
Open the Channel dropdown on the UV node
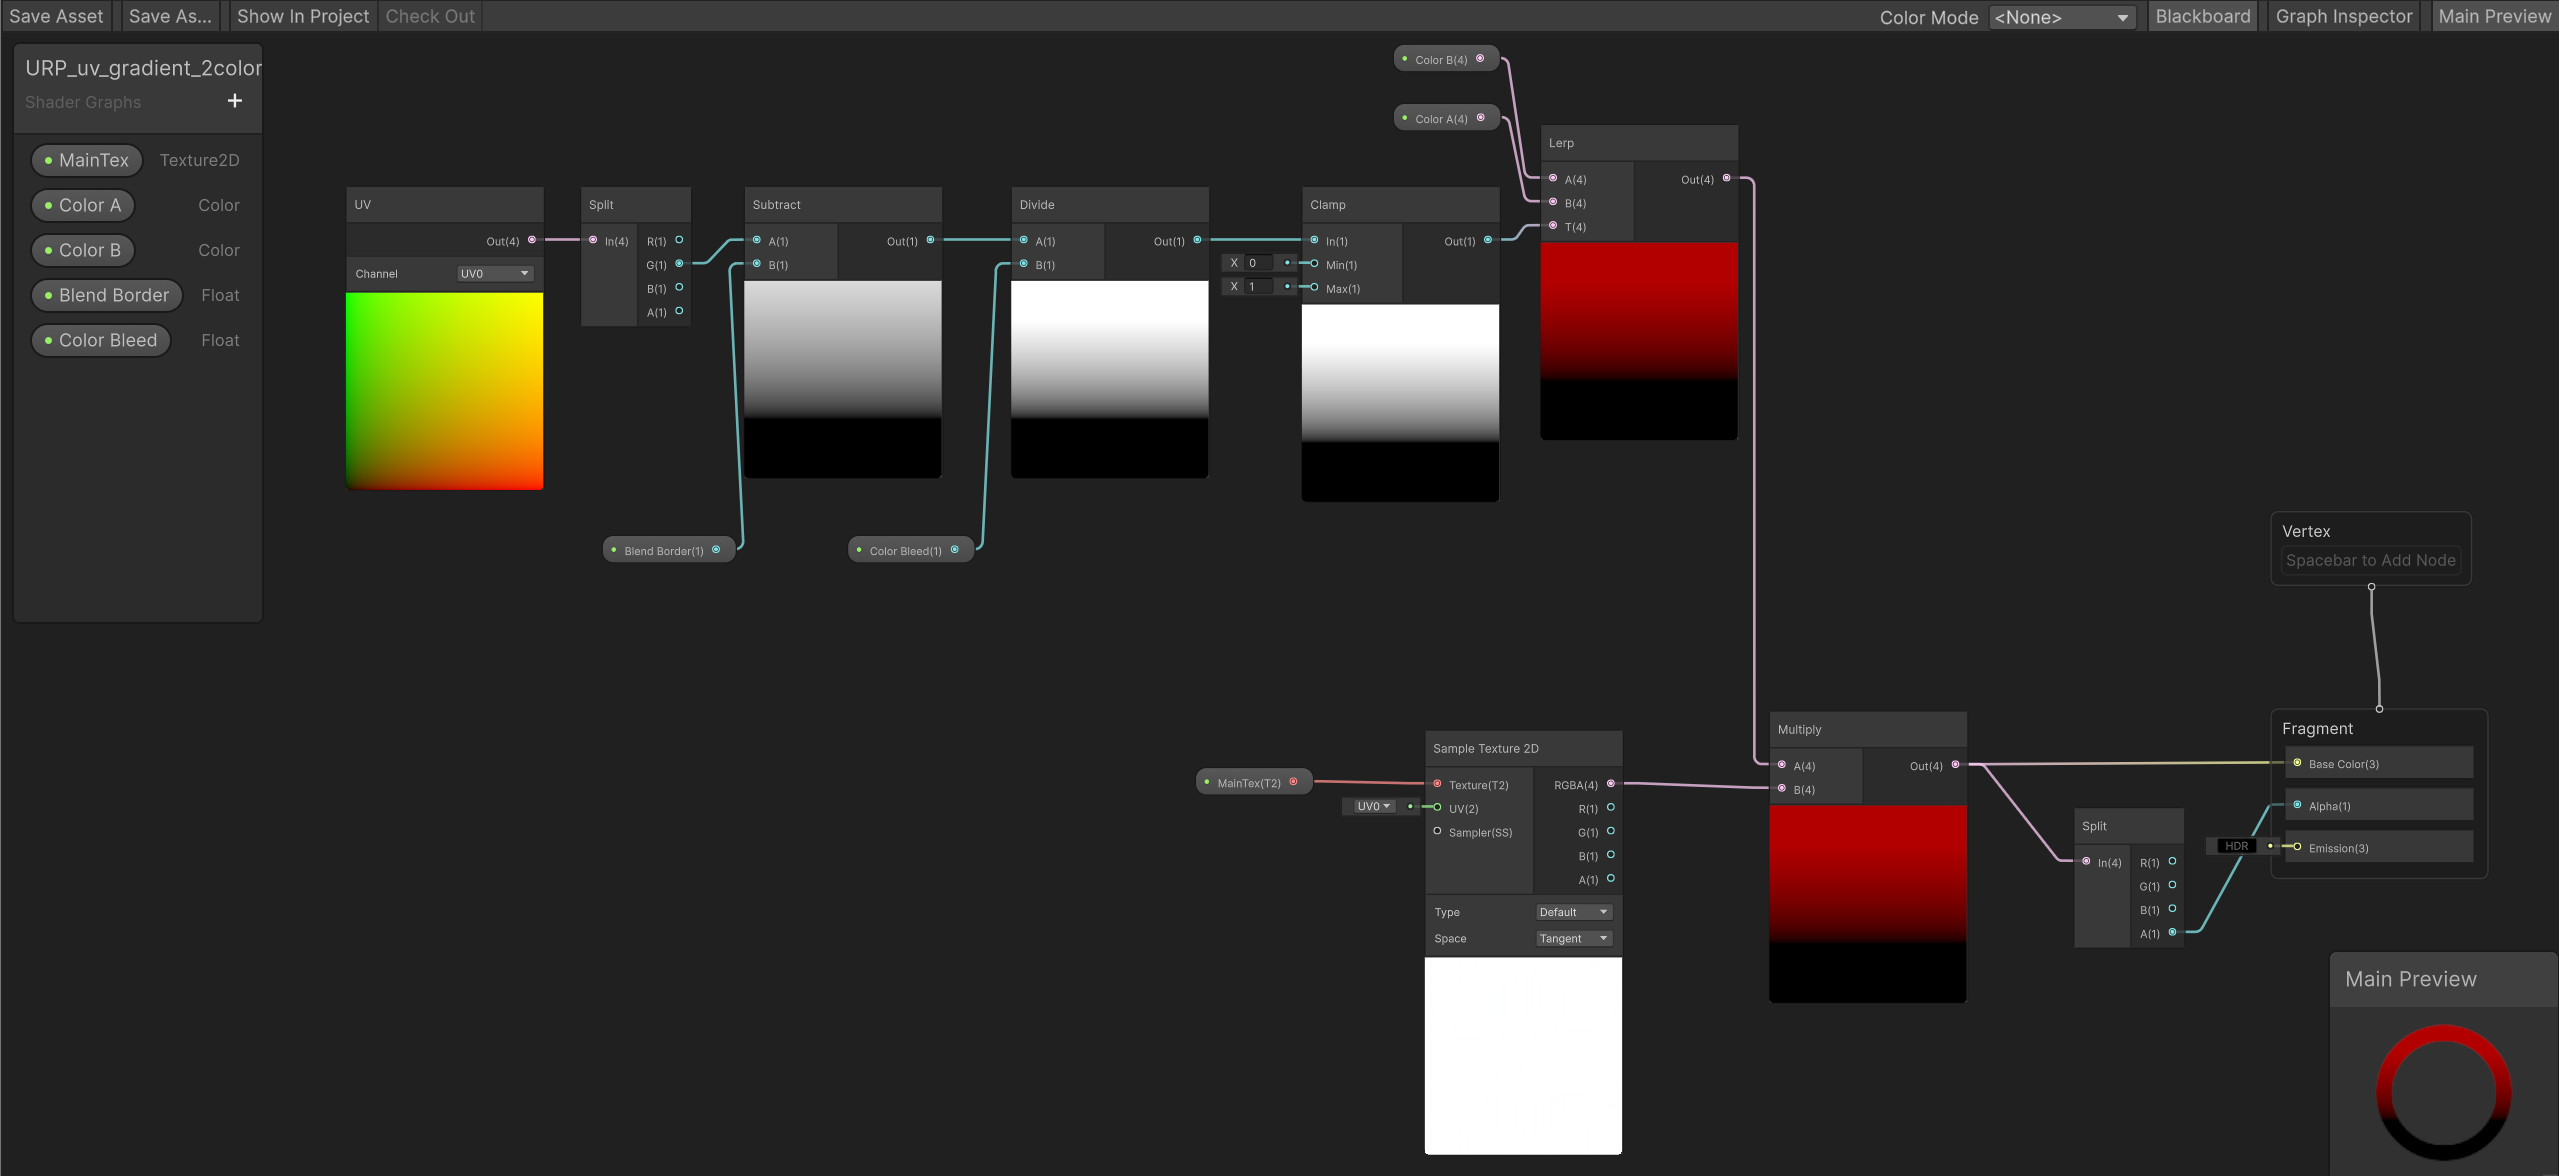coord(494,272)
